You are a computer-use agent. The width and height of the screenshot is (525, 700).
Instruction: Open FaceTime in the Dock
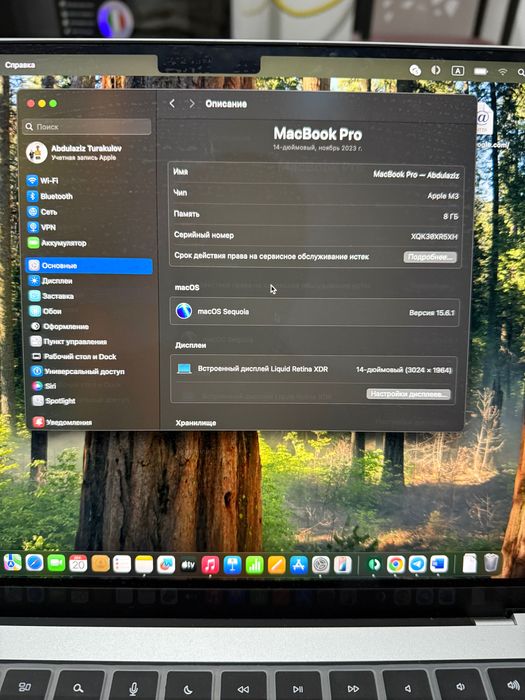56,563
